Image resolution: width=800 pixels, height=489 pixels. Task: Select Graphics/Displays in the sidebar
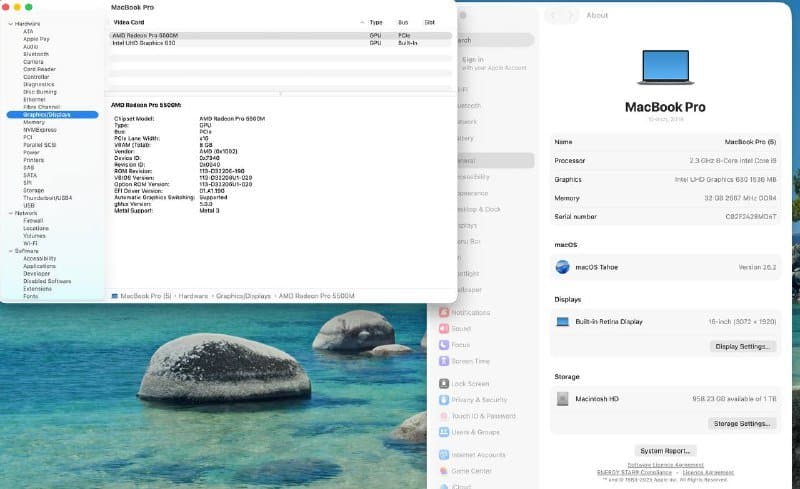point(53,115)
